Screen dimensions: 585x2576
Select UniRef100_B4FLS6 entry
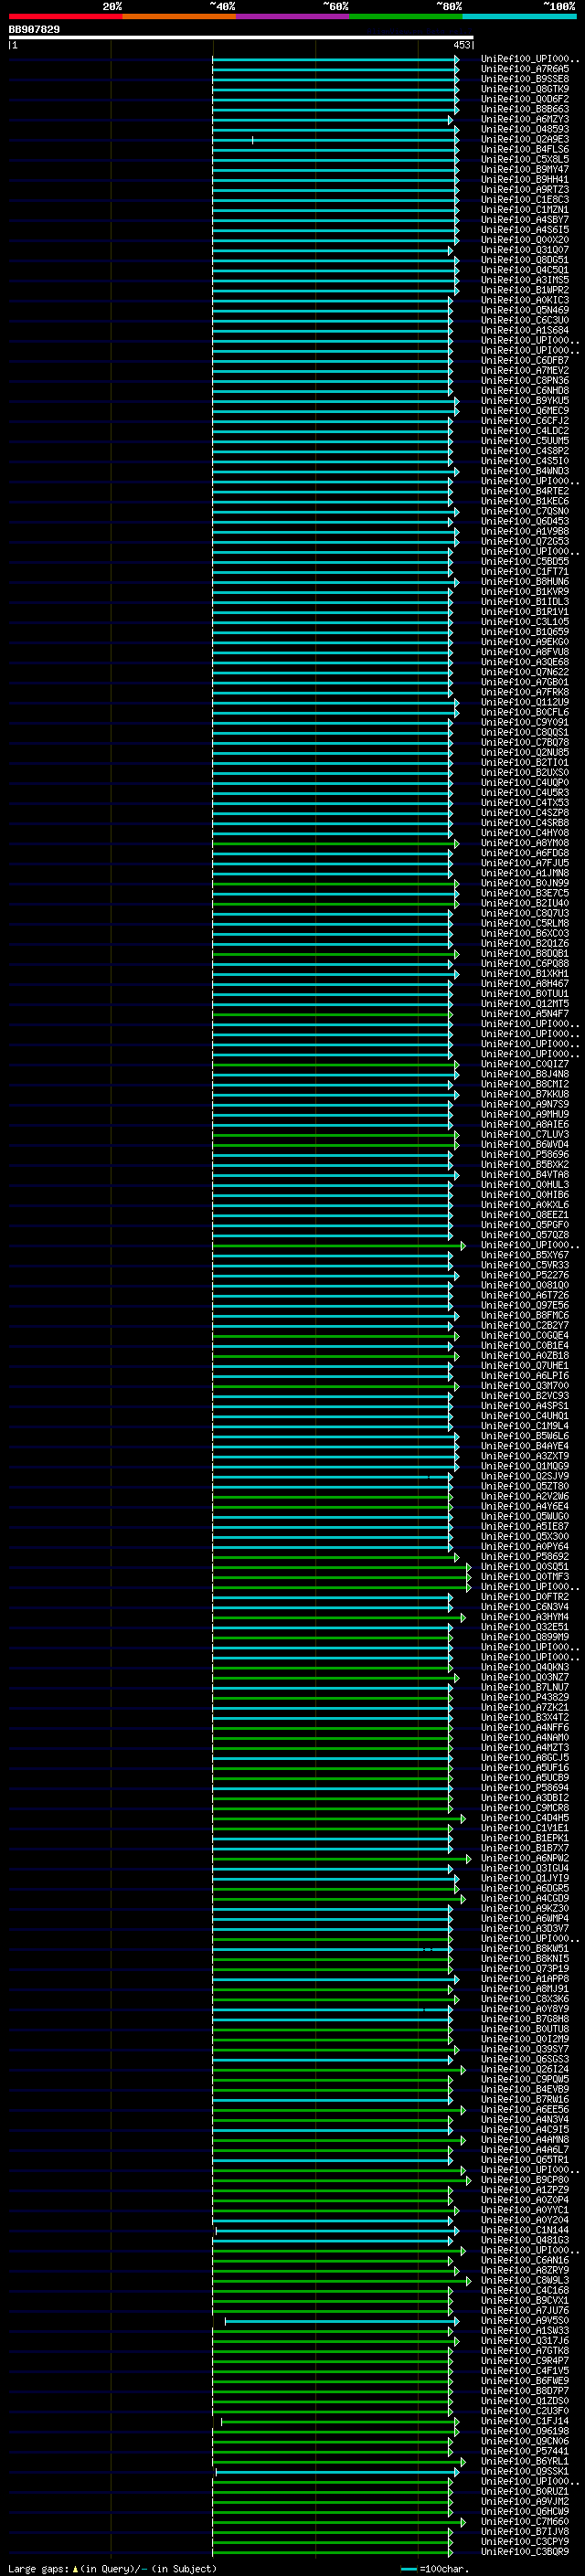tap(525, 150)
